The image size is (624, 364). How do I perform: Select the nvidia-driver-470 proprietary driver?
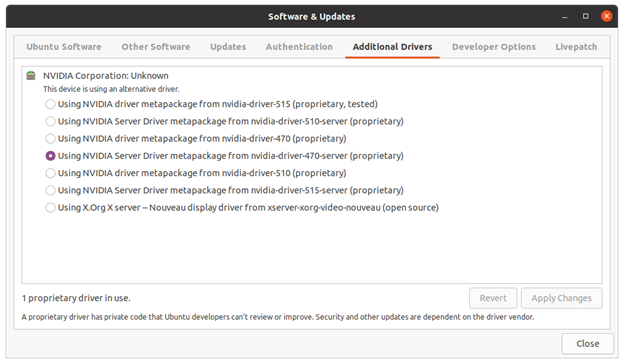pos(50,139)
